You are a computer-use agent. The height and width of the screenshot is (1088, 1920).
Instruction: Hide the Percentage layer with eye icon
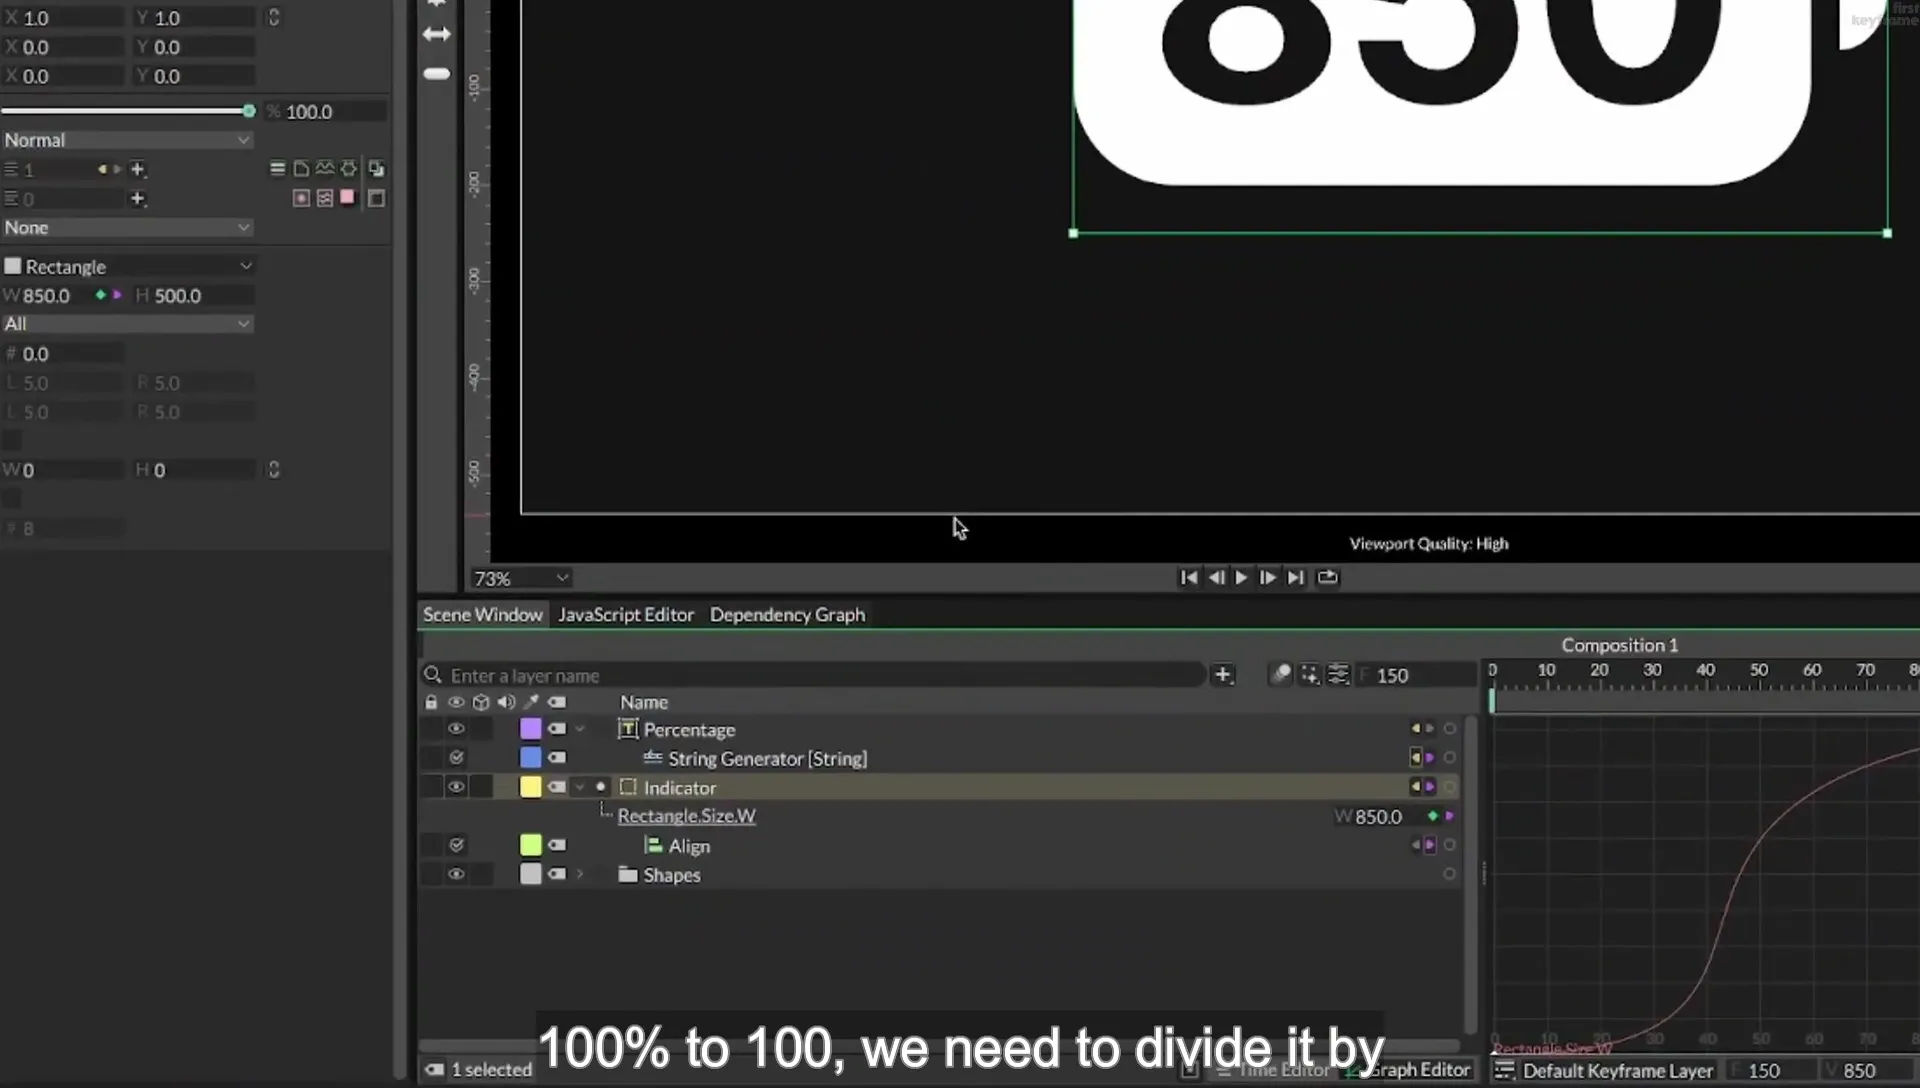[456, 729]
